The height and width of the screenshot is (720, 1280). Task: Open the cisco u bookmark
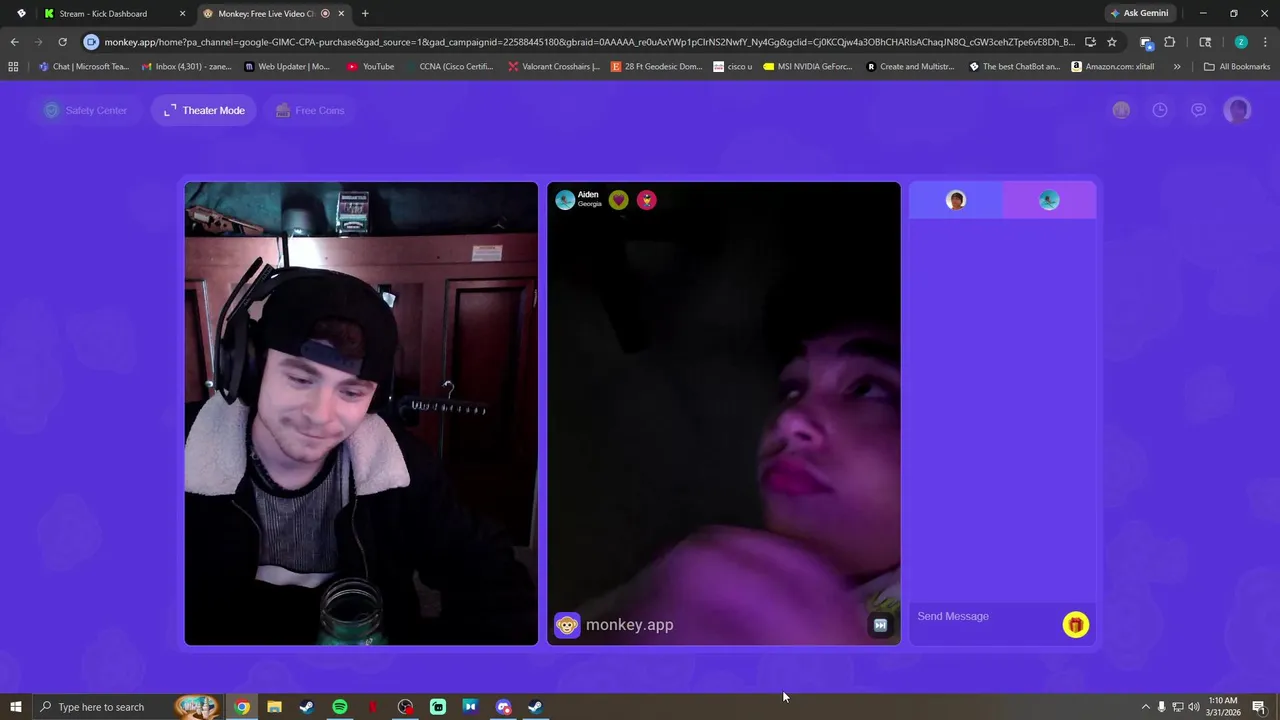coord(733,66)
